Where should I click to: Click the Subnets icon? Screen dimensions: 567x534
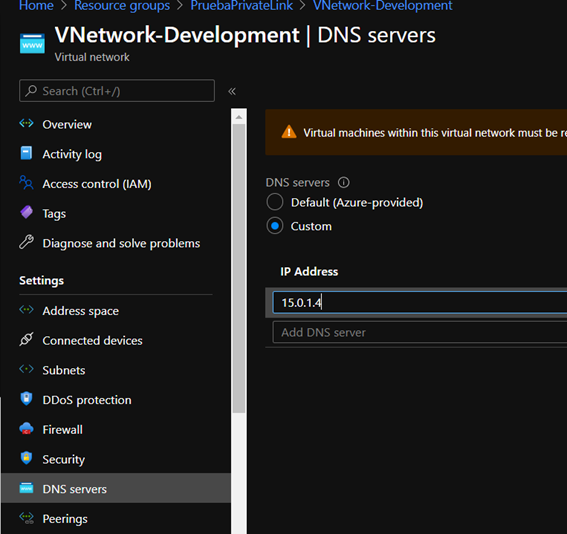(x=26, y=369)
